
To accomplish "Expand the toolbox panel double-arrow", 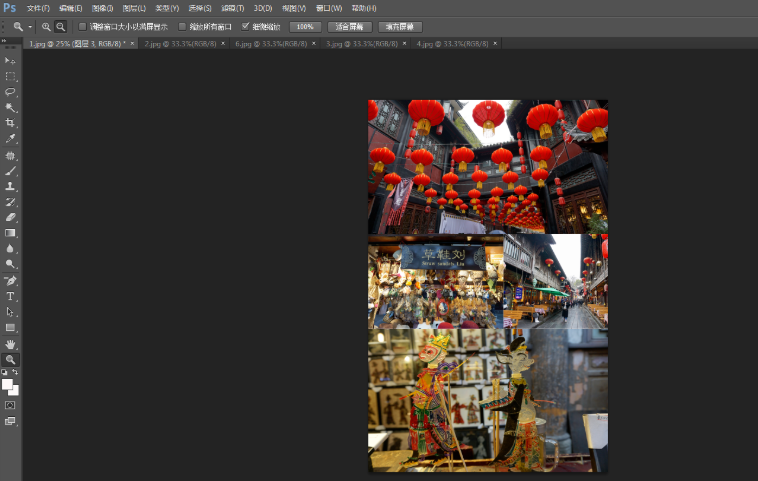I will (4, 40).
